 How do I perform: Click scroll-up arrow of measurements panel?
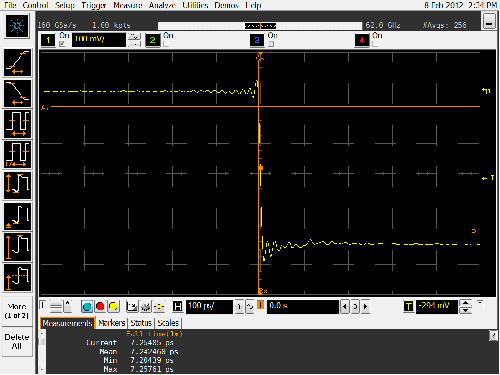coord(42,333)
